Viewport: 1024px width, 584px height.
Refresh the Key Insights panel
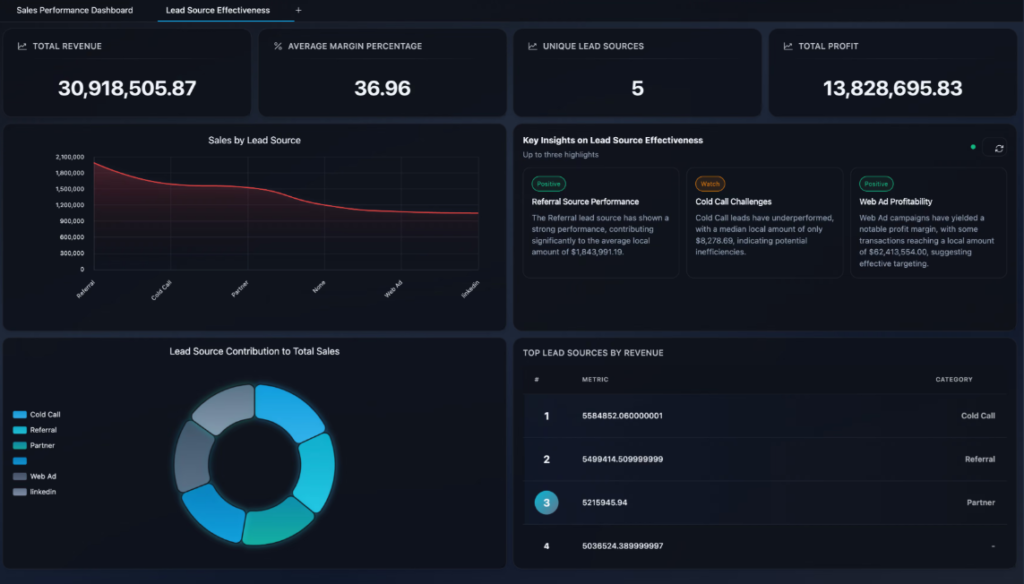point(998,148)
